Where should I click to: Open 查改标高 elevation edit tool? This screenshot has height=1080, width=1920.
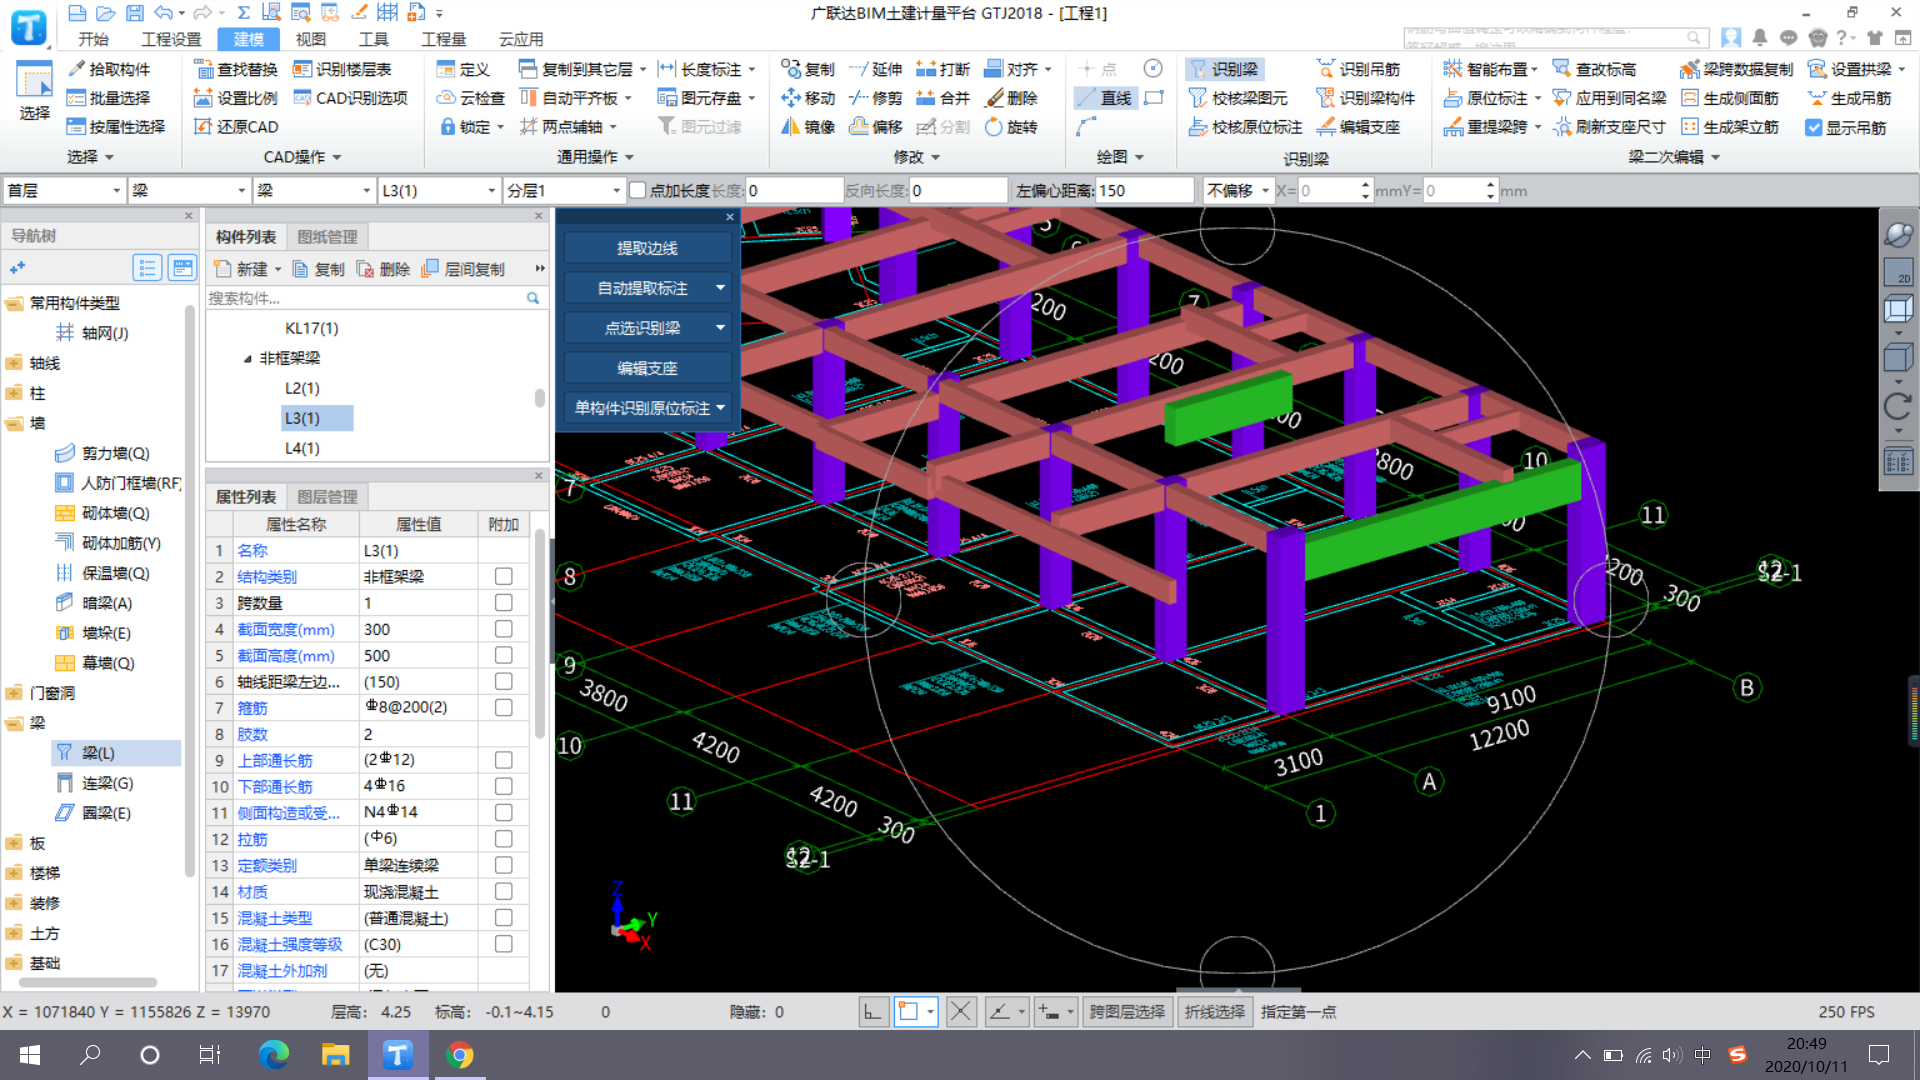pyautogui.click(x=1595, y=69)
